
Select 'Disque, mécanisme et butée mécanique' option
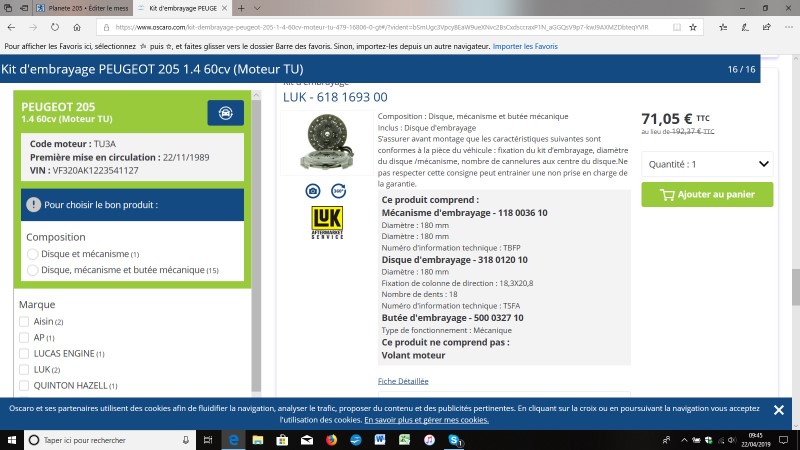33,270
